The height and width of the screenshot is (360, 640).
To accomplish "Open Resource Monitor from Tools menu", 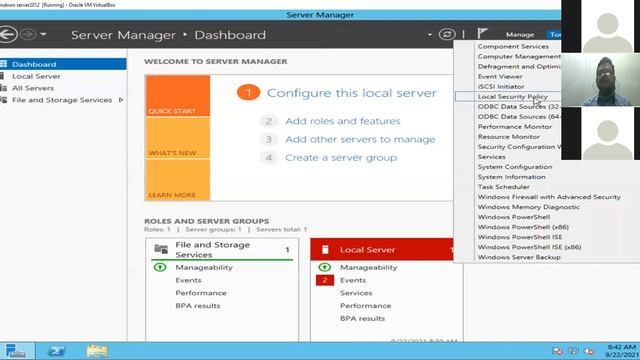I will coord(509,137).
